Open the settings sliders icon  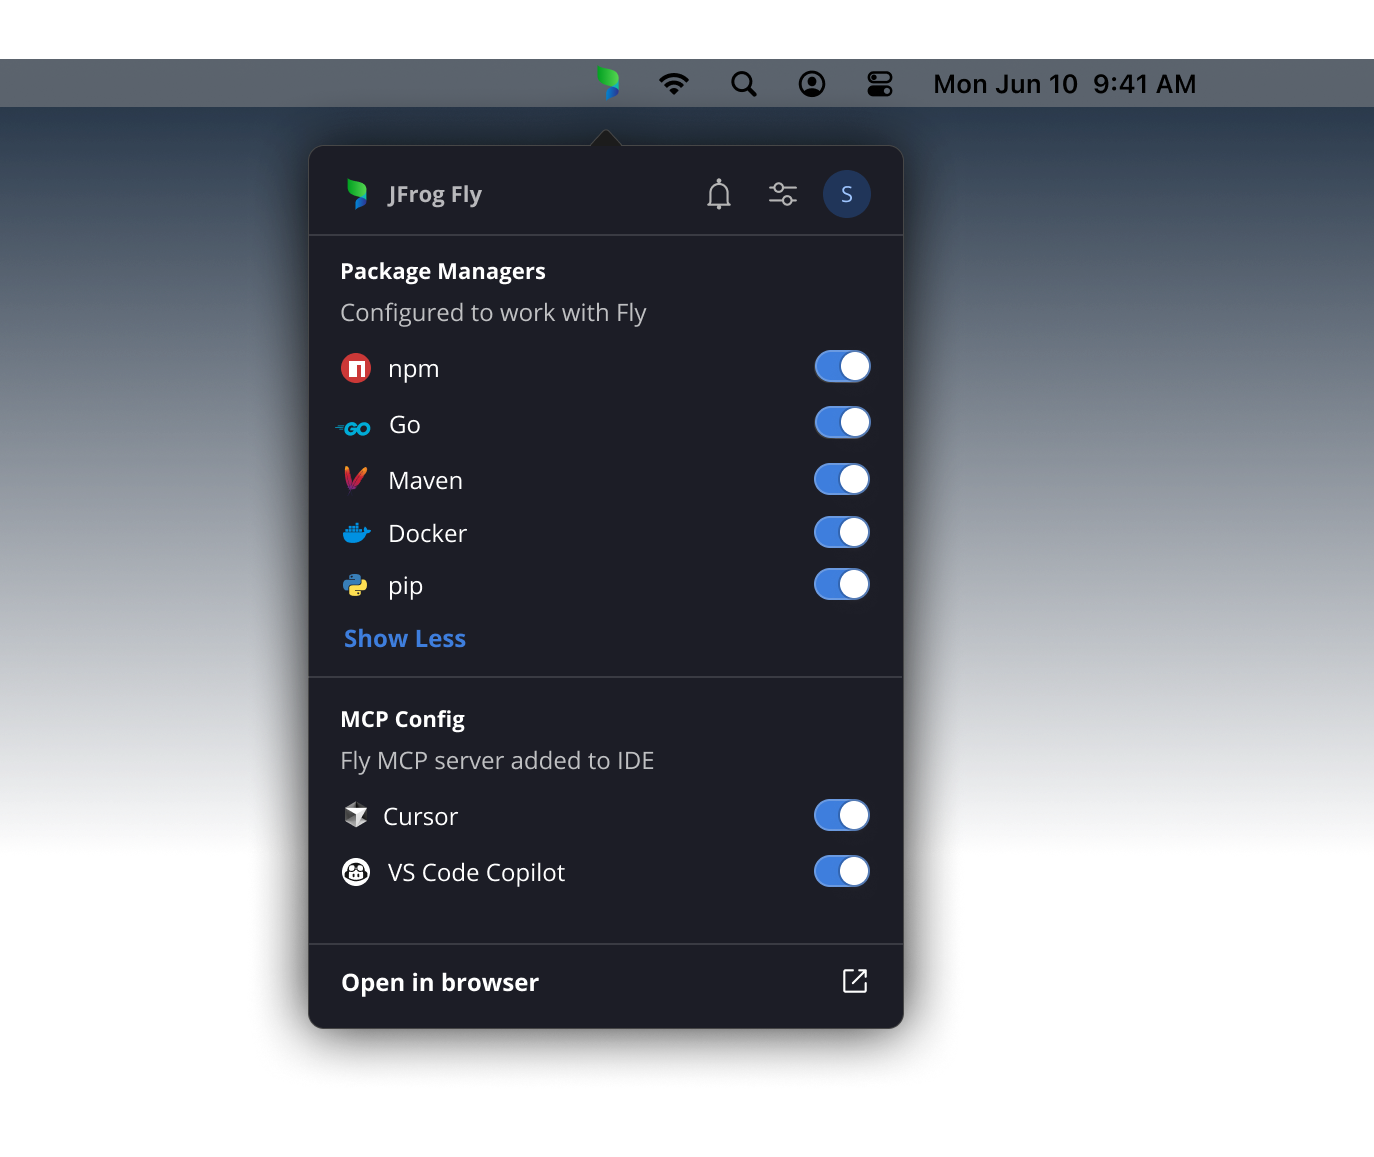tap(782, 194)
